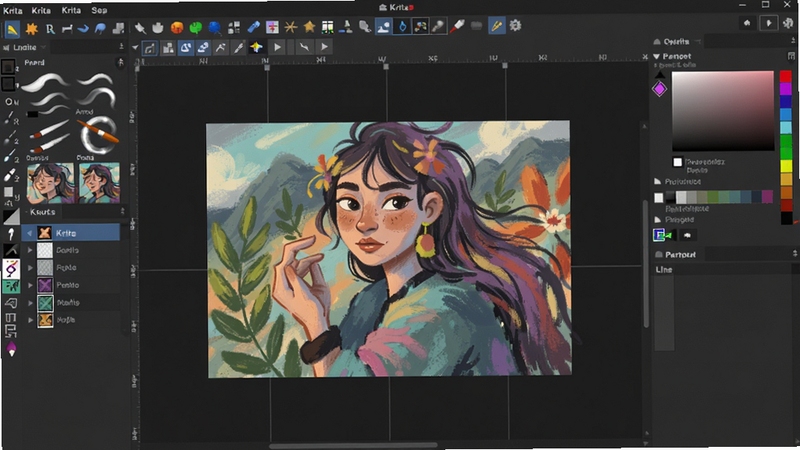Click the magenta diamond color indicator
This screenshot has width=800, height=450.
659,89
